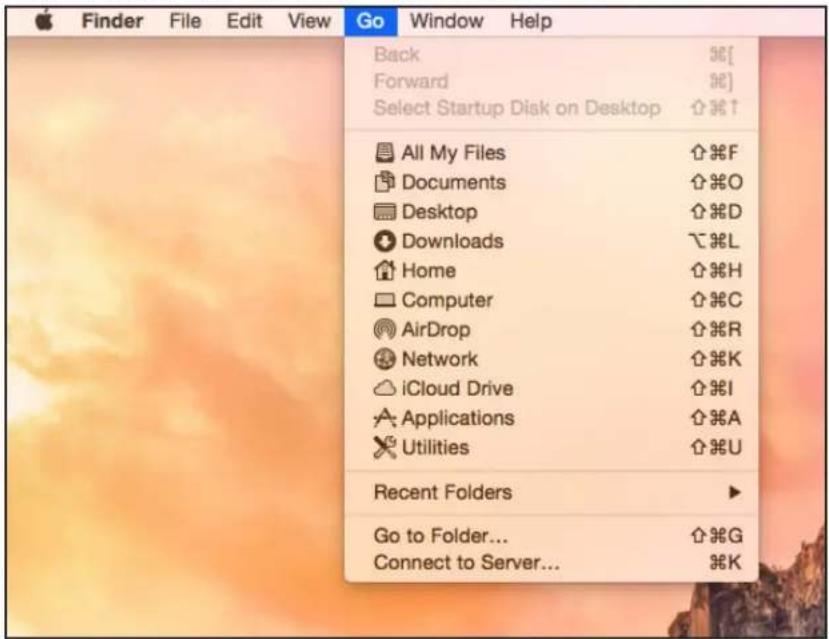Select the Computer label
This screenshot has height=639, width=829.
[447, 300]
